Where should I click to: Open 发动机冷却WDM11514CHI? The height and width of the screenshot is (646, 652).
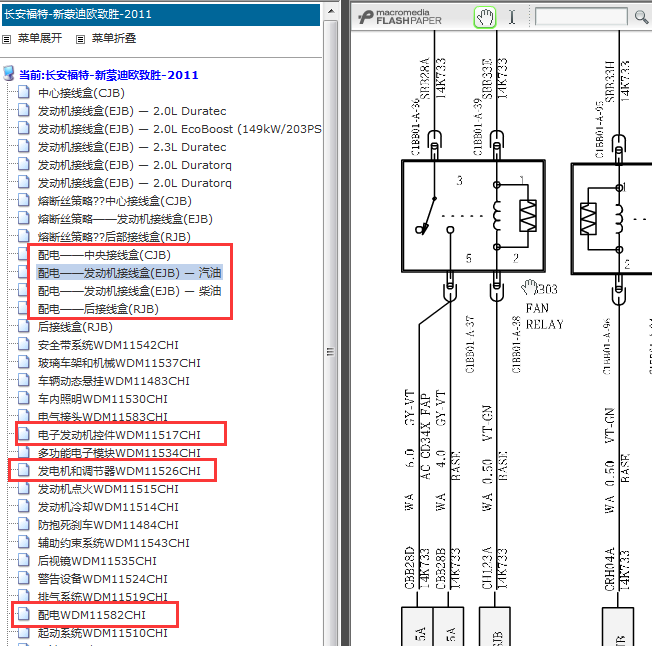coord(108,507)
